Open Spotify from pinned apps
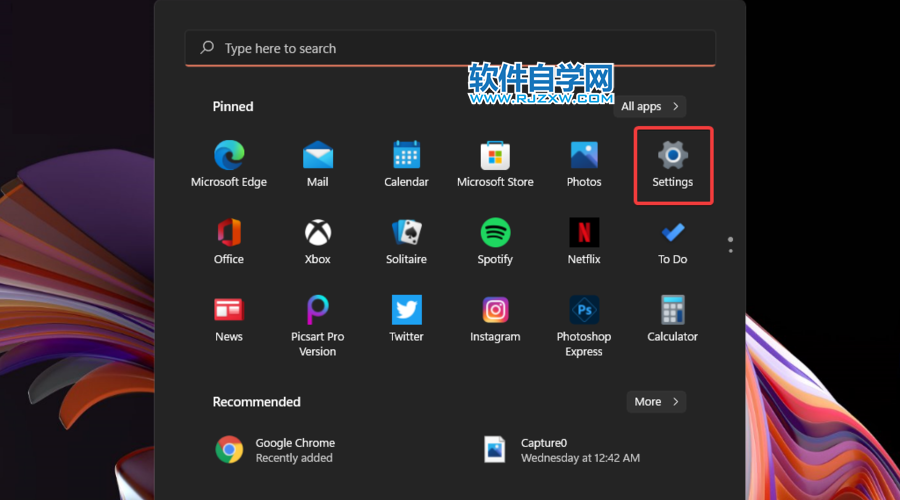The image size is (900, 500). 495,241
